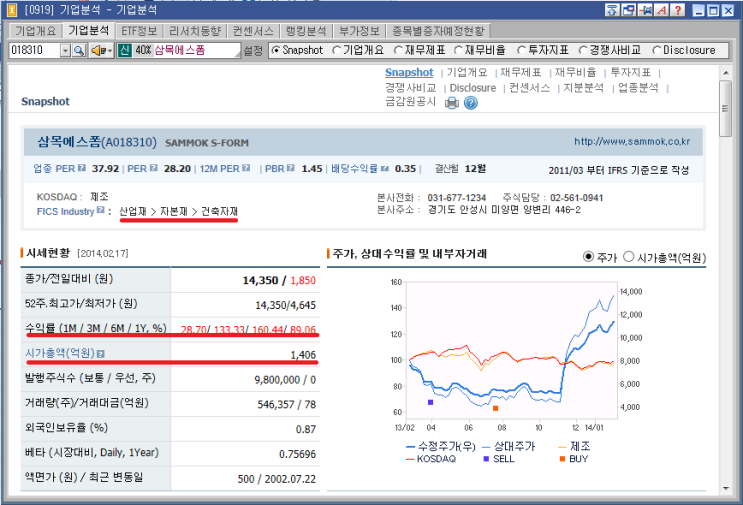Viewport: 743px width, 505px height.
Task: Click the 설정 settings label
Action: pos(253,50)
